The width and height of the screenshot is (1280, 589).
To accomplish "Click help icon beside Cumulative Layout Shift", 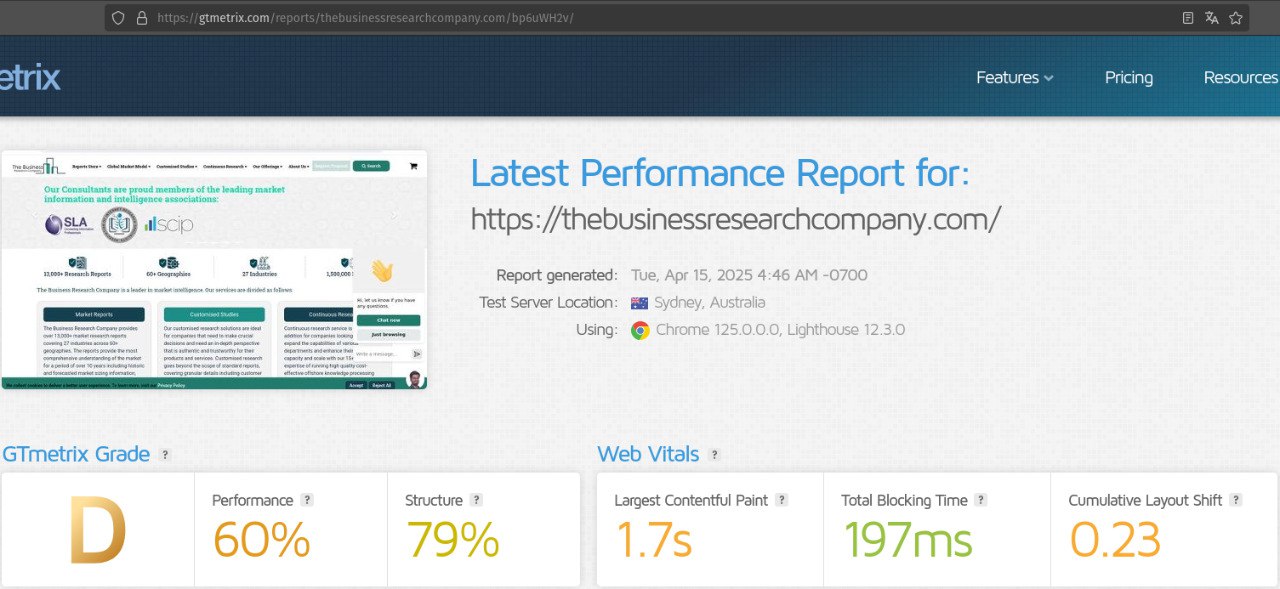I will coord(1237,500).
